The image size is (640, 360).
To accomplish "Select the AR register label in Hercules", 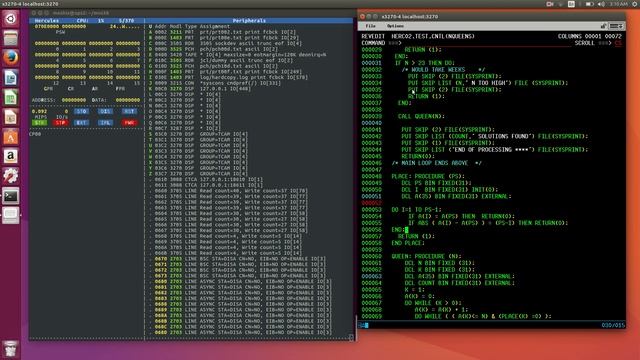I will tap(95, 89).
